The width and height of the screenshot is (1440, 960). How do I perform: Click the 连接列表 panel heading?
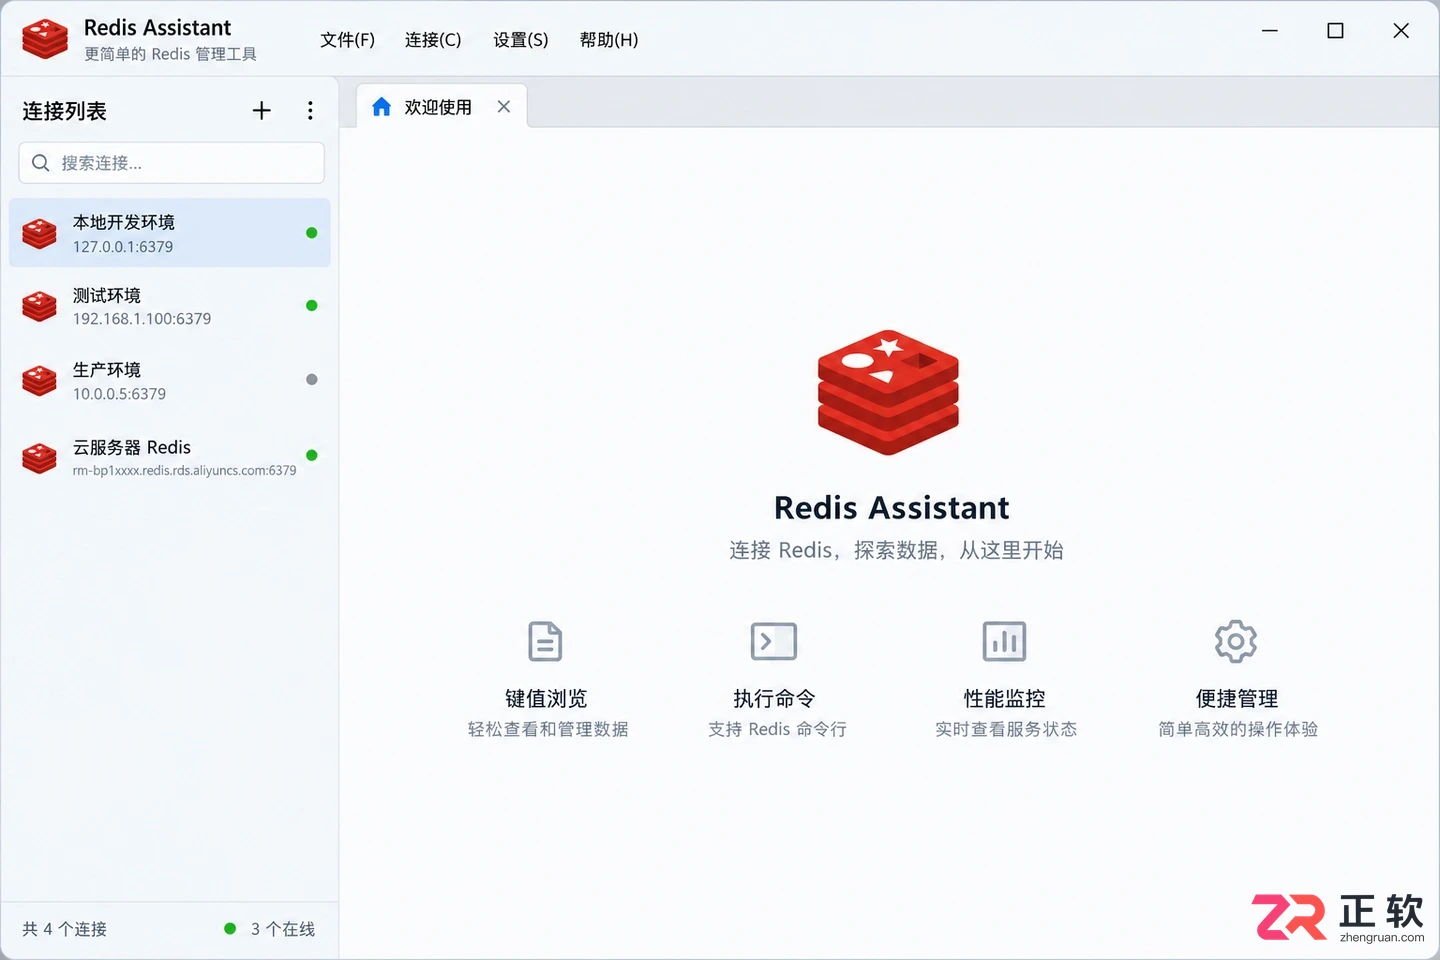pos(64,111)
